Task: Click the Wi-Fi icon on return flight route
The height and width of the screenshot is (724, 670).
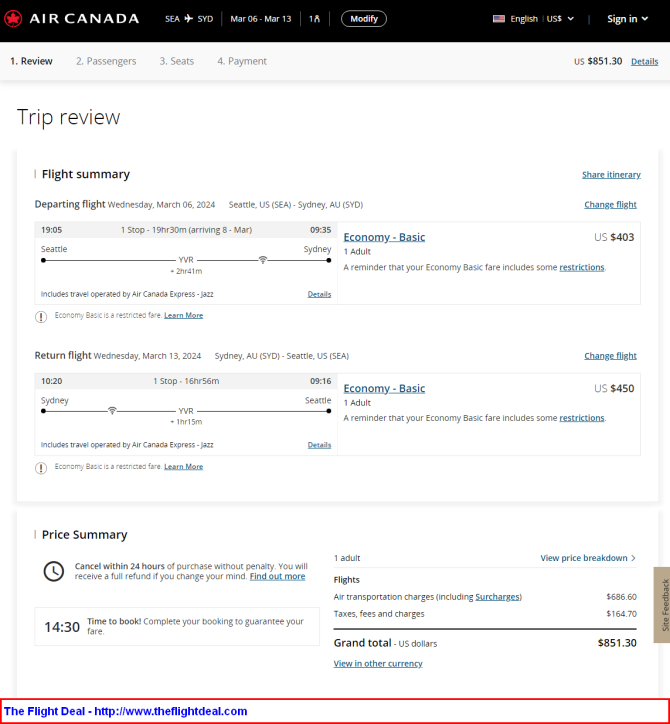Action: pos(112,410)
